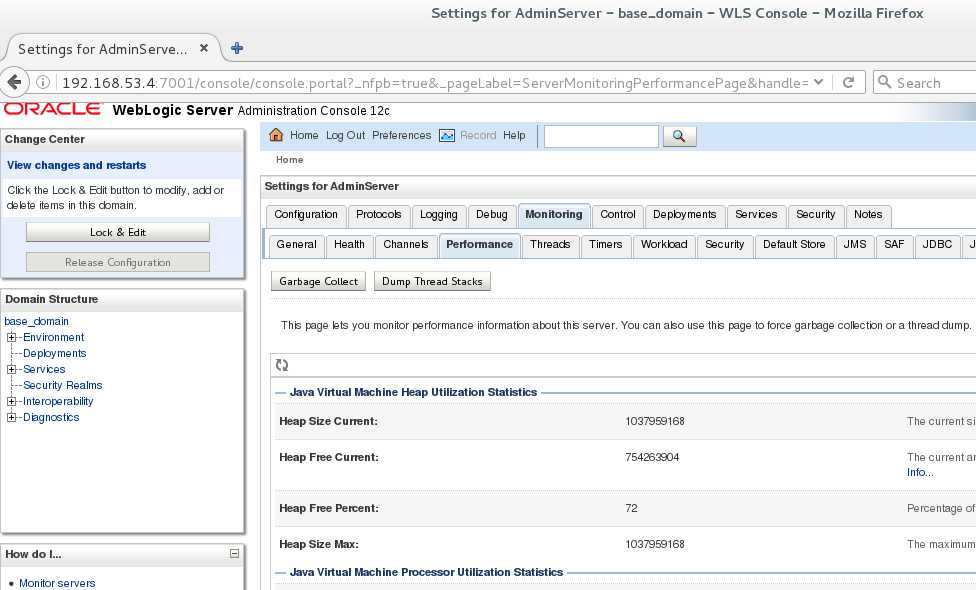The image size is (976, 590).
Task: Select the Performance sub-tab
Action: point(479,245)
